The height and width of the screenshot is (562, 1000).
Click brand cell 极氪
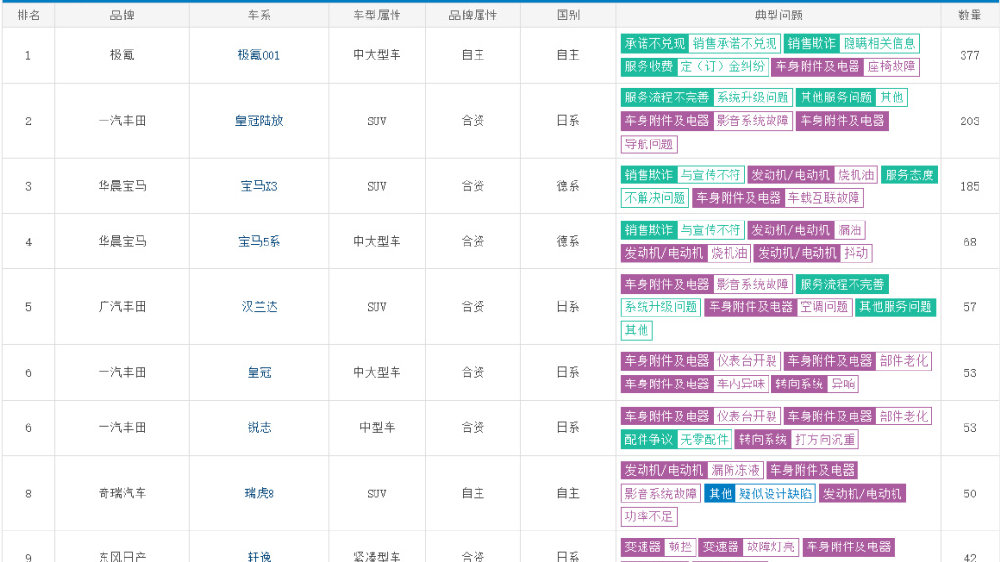[122, 55]
